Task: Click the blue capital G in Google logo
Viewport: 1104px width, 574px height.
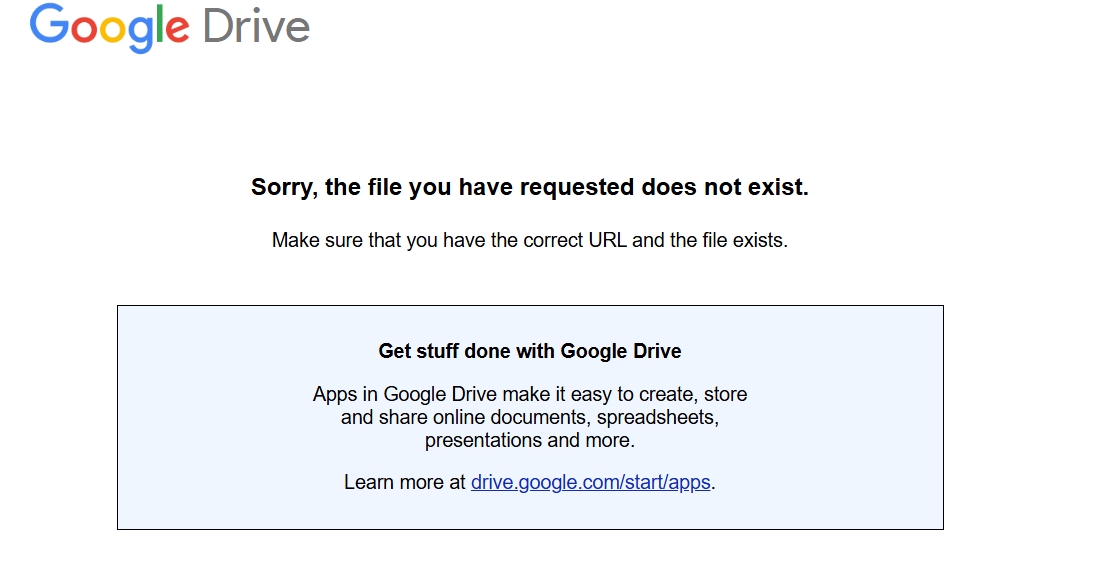Action: pyautogui.click(x=49, y=24)
